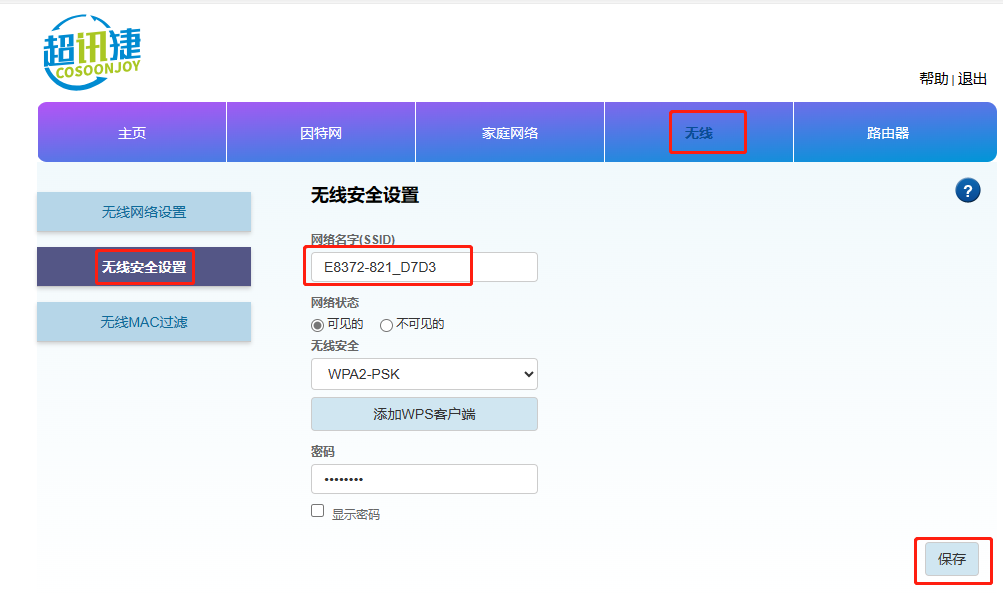Choose the 不可见的 radio button
This screenshot has height=594, width=1003.
(386, 325)
